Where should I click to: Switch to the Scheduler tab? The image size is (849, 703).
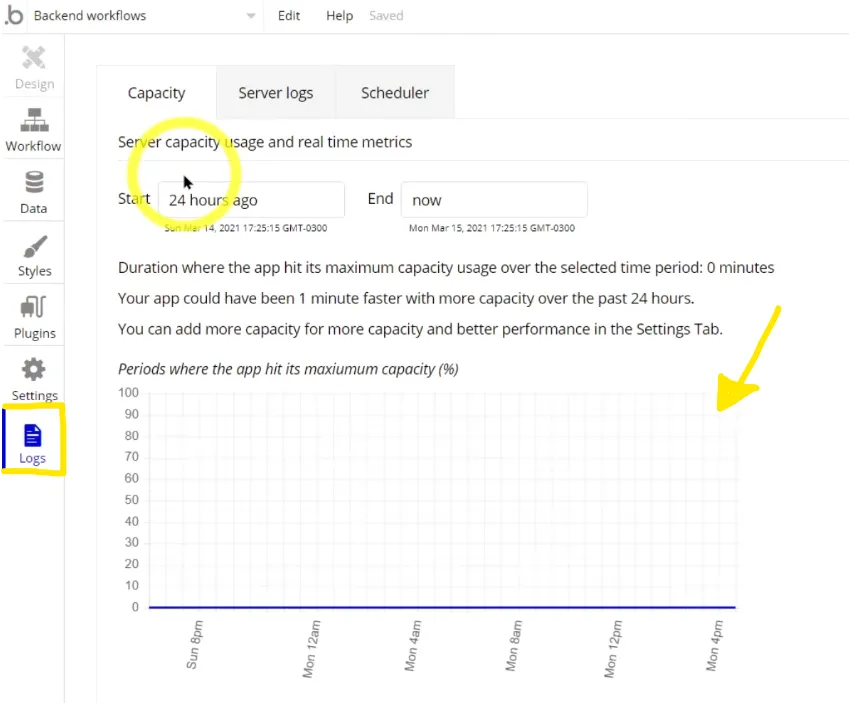coord(395,93)
